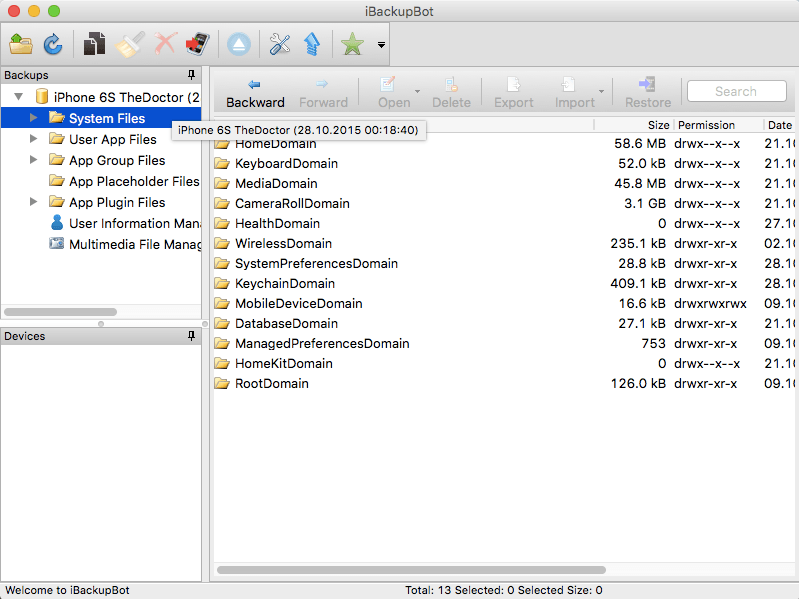Select the ManagedPreferencesDomain folder row
The height and width of the screenshot is (599, 799).
(503, 343)
